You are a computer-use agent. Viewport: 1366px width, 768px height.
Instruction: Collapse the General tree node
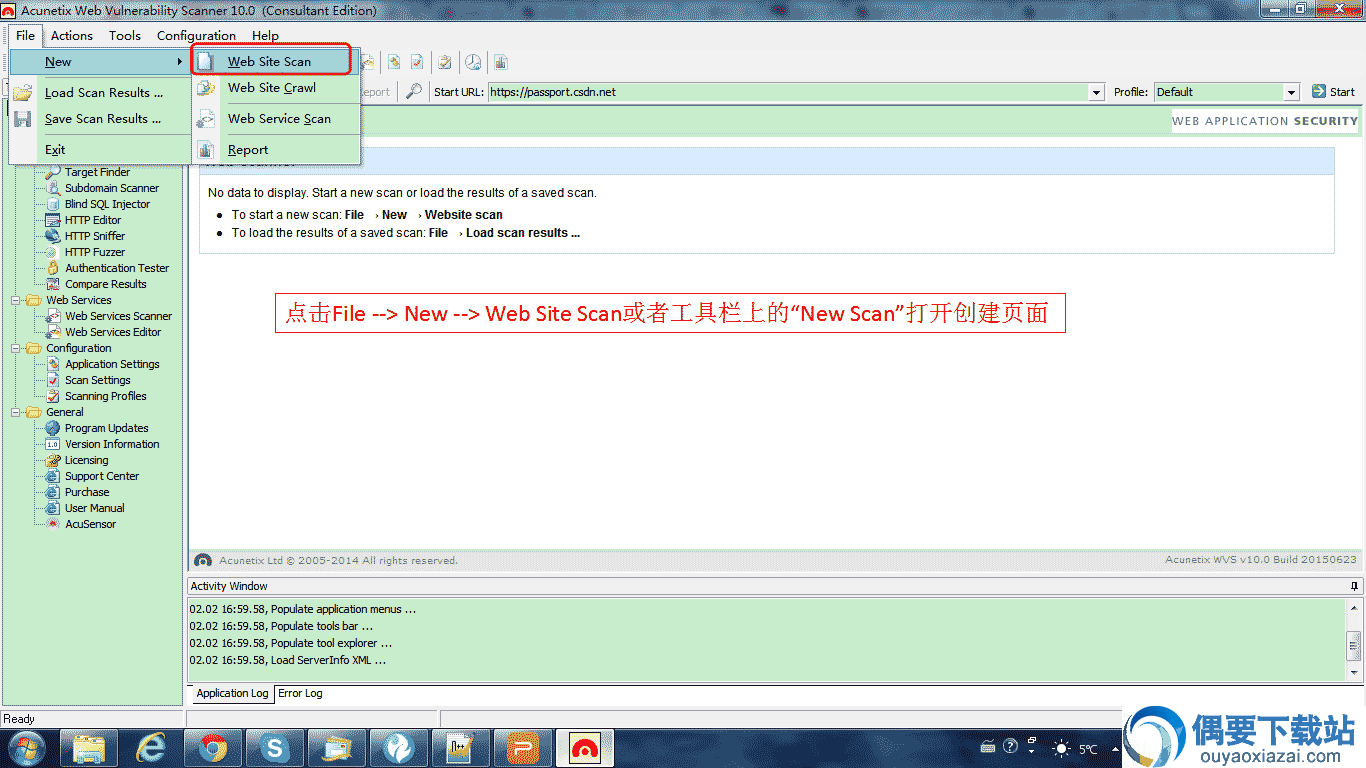(16, 412)
